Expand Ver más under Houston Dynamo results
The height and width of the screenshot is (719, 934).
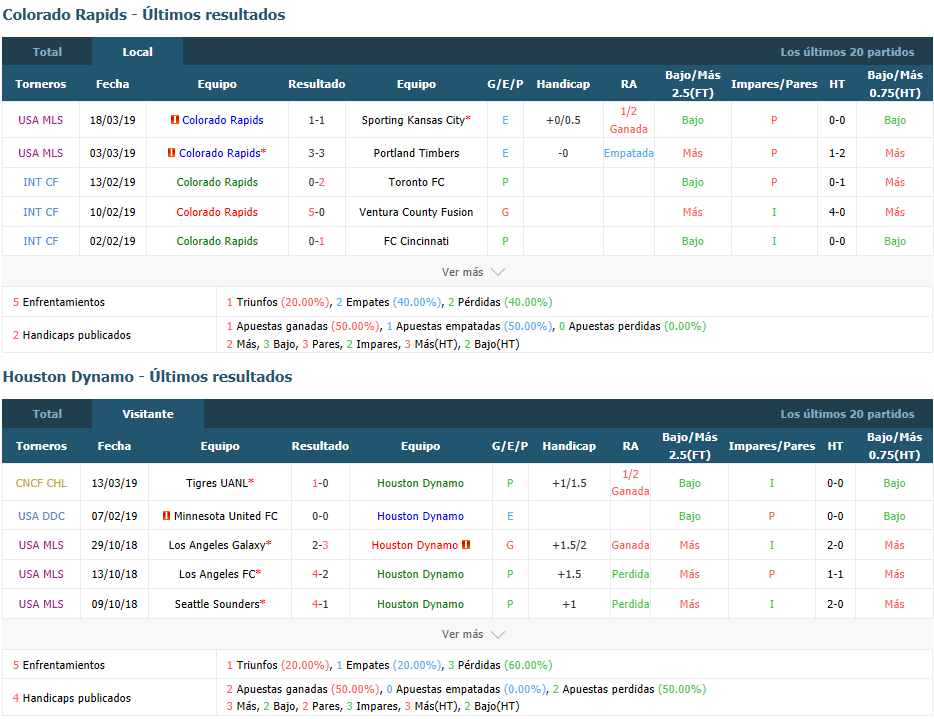click(x=473, y=634)
